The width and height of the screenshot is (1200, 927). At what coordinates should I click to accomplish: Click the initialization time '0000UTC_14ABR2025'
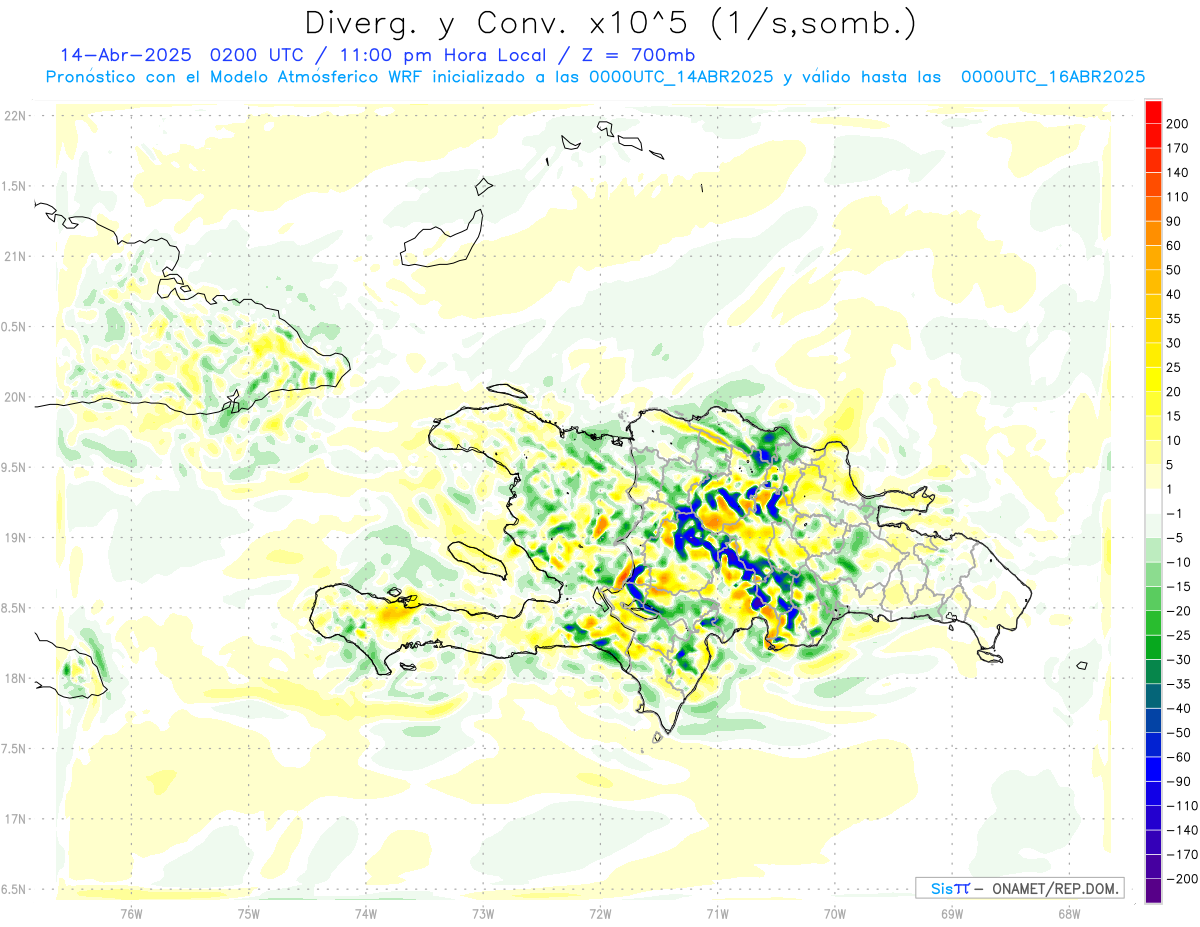[x=681, y=76]
